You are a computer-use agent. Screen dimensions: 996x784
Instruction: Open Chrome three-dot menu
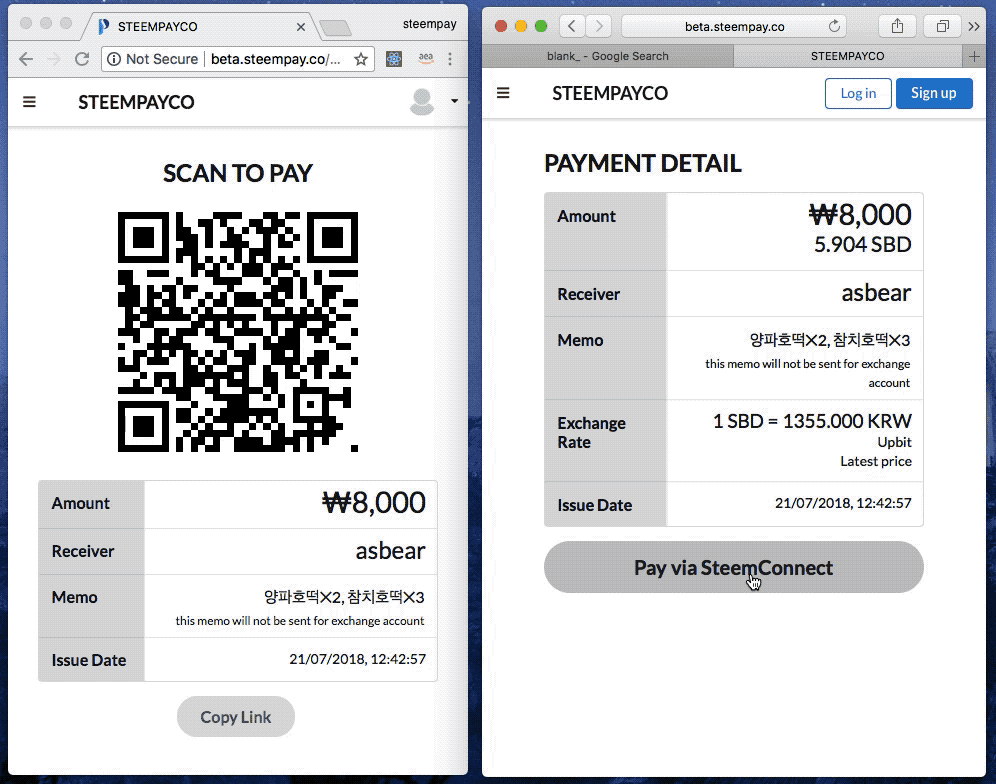pos(450,59)
